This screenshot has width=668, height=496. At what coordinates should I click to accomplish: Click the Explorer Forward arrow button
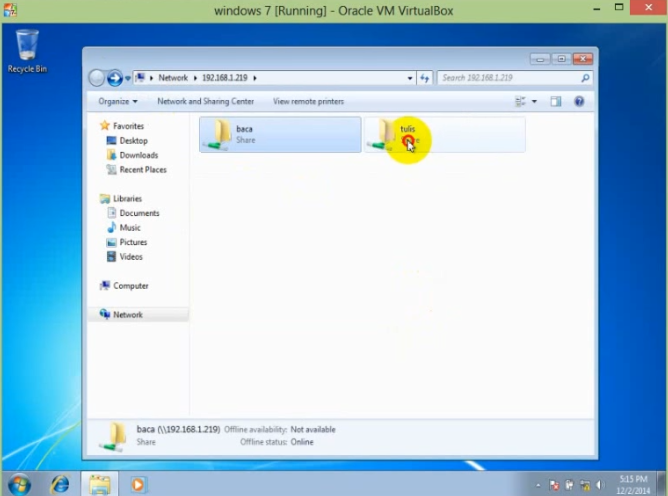pyautogui.click(x=114, y=78)
